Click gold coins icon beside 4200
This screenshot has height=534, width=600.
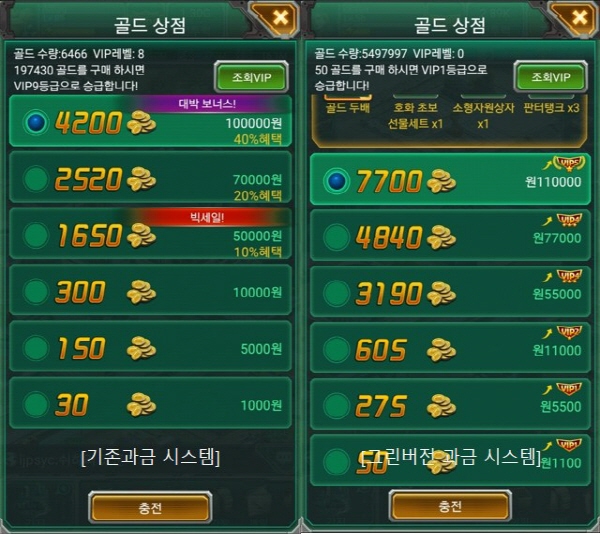pos(141,122)
